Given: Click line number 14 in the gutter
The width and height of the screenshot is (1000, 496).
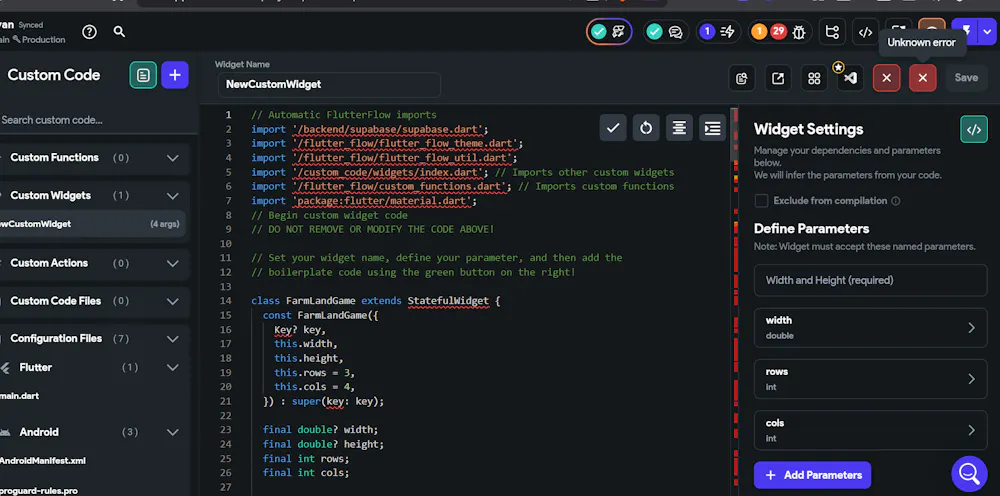Looking at the screenshot, I should (x=226, y=301).
